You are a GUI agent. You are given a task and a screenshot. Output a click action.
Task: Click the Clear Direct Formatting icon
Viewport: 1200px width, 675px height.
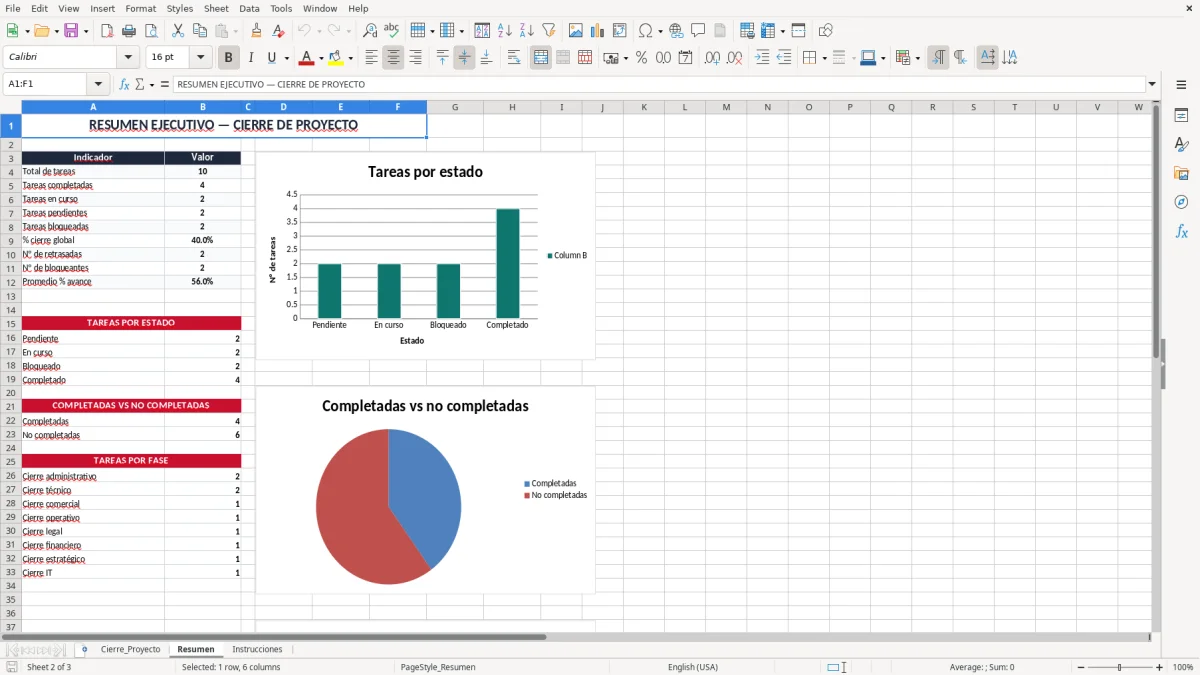[x=279, y=31]
